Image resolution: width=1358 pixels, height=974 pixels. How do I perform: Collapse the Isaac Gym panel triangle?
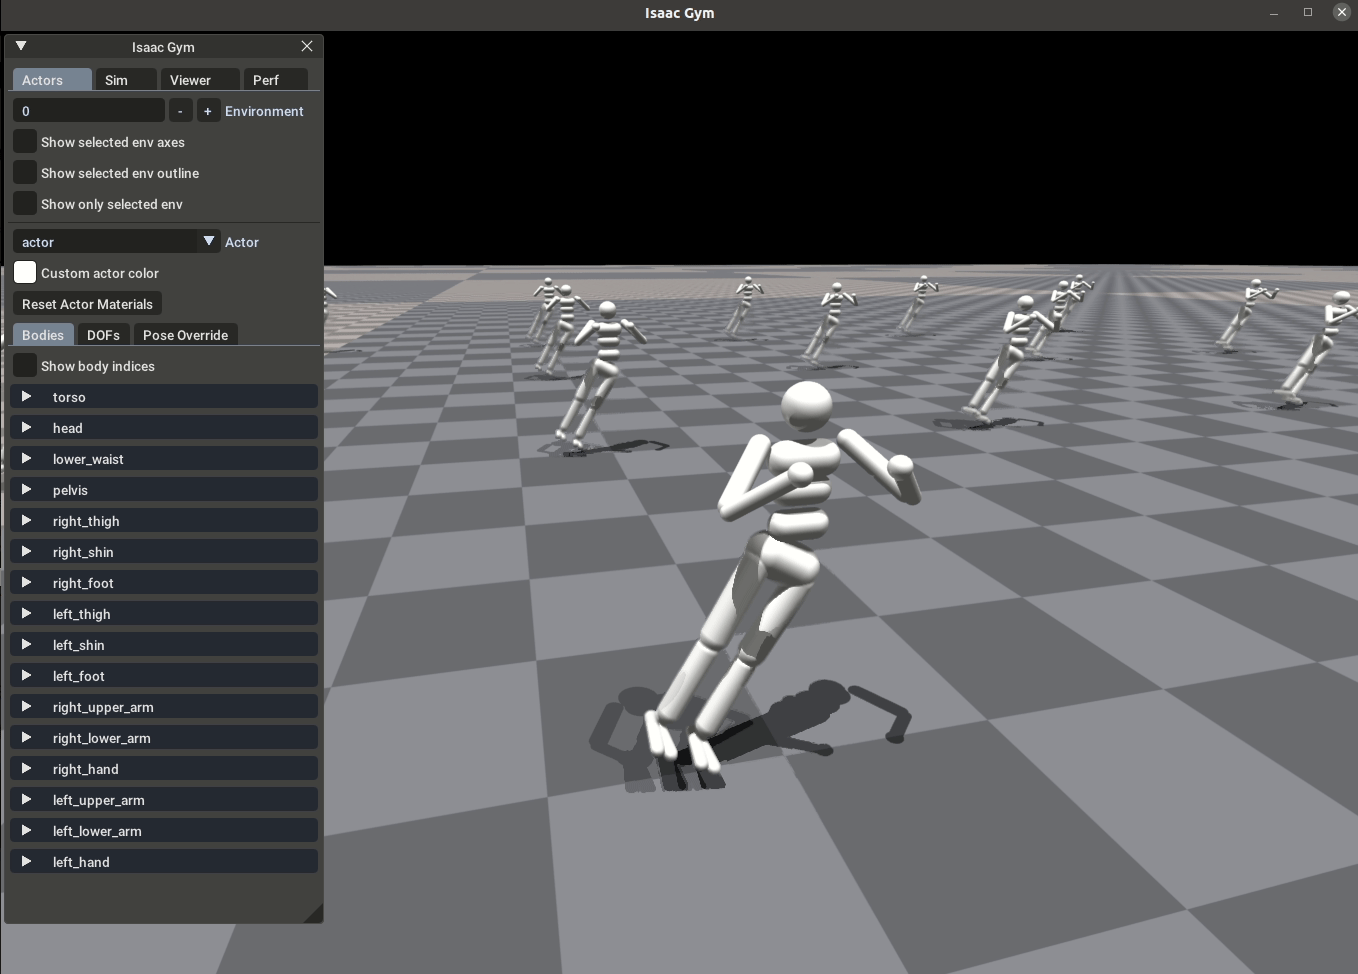point(21,46)
